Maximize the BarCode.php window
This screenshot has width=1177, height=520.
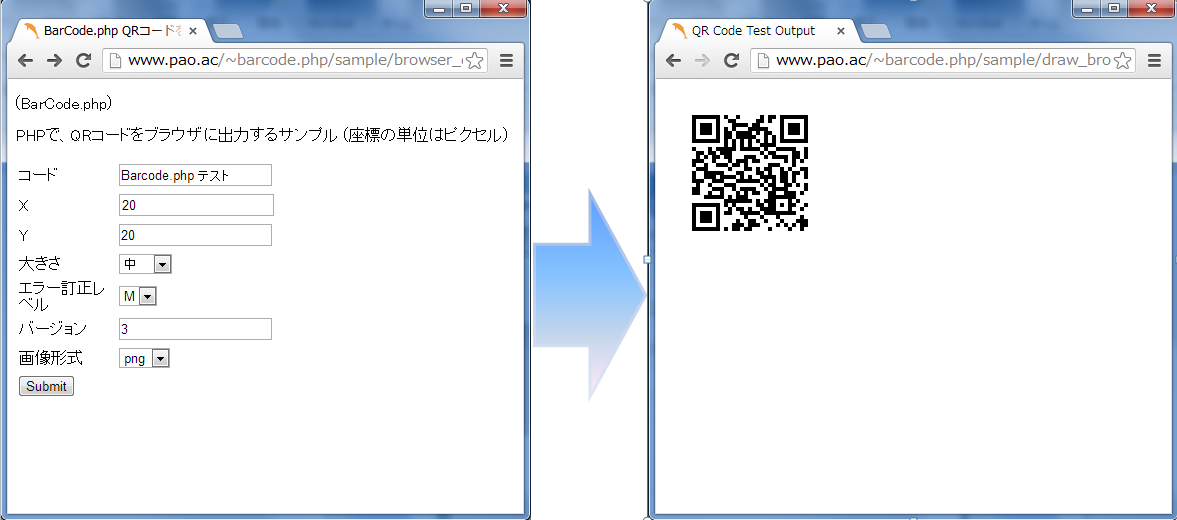(x=465, y=8)
